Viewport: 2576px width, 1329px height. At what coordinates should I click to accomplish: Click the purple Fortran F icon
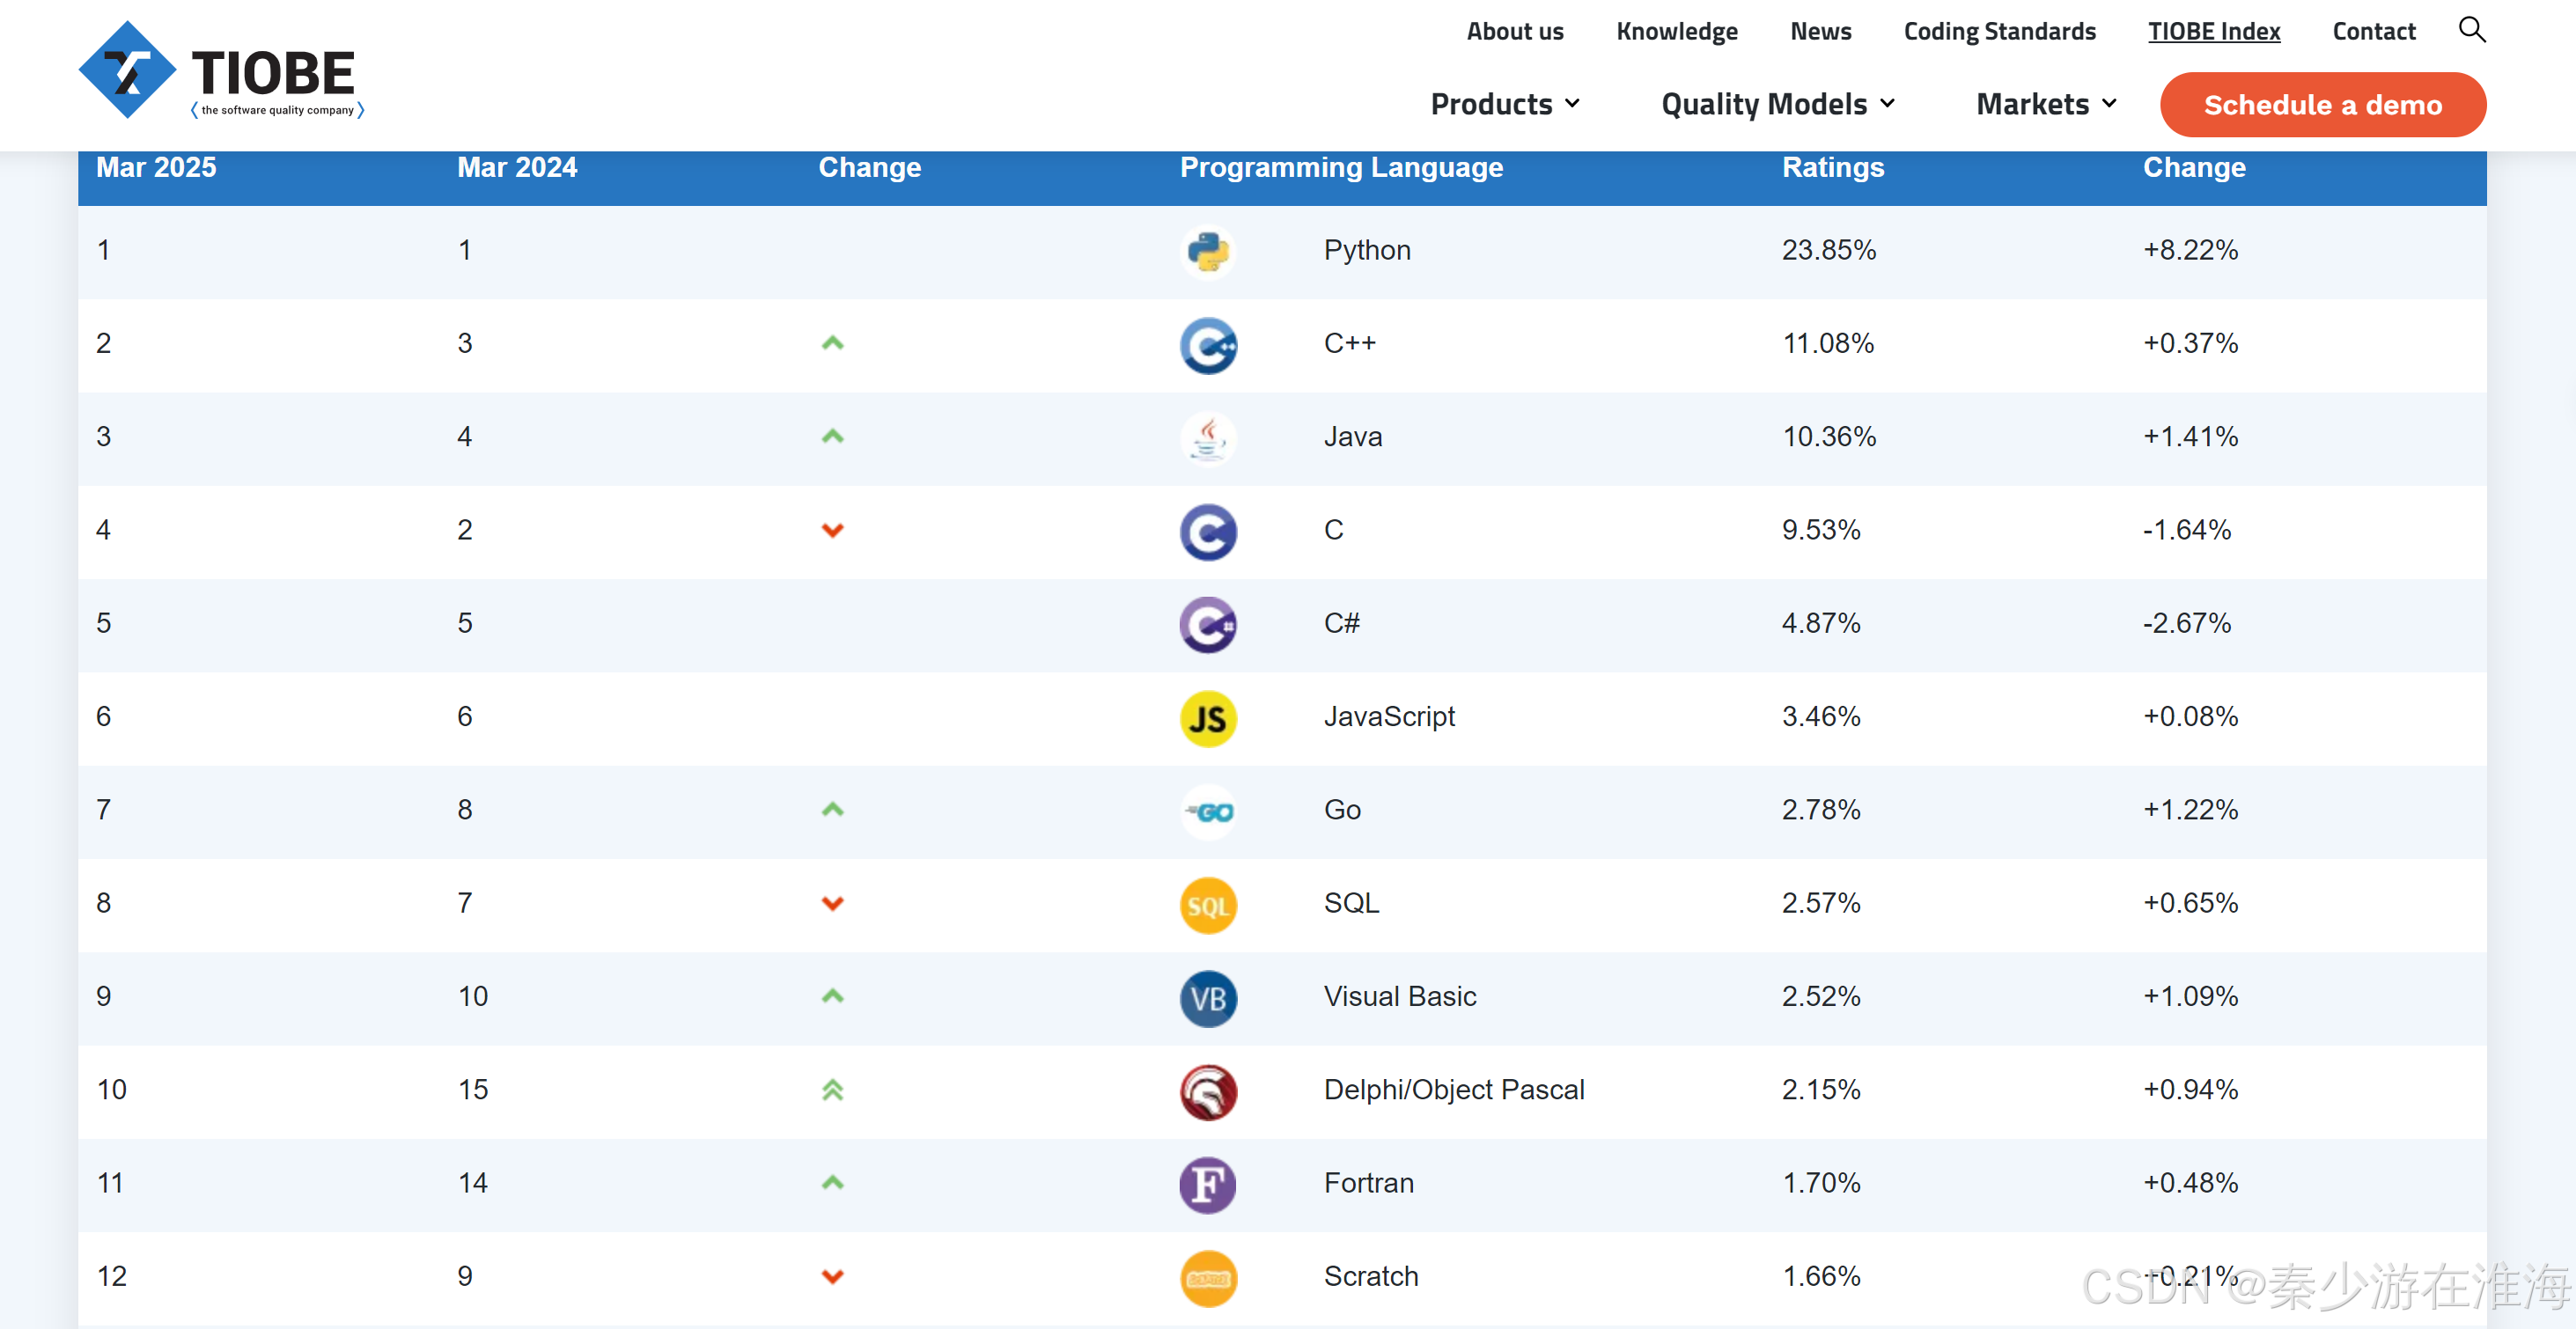1208,1185
